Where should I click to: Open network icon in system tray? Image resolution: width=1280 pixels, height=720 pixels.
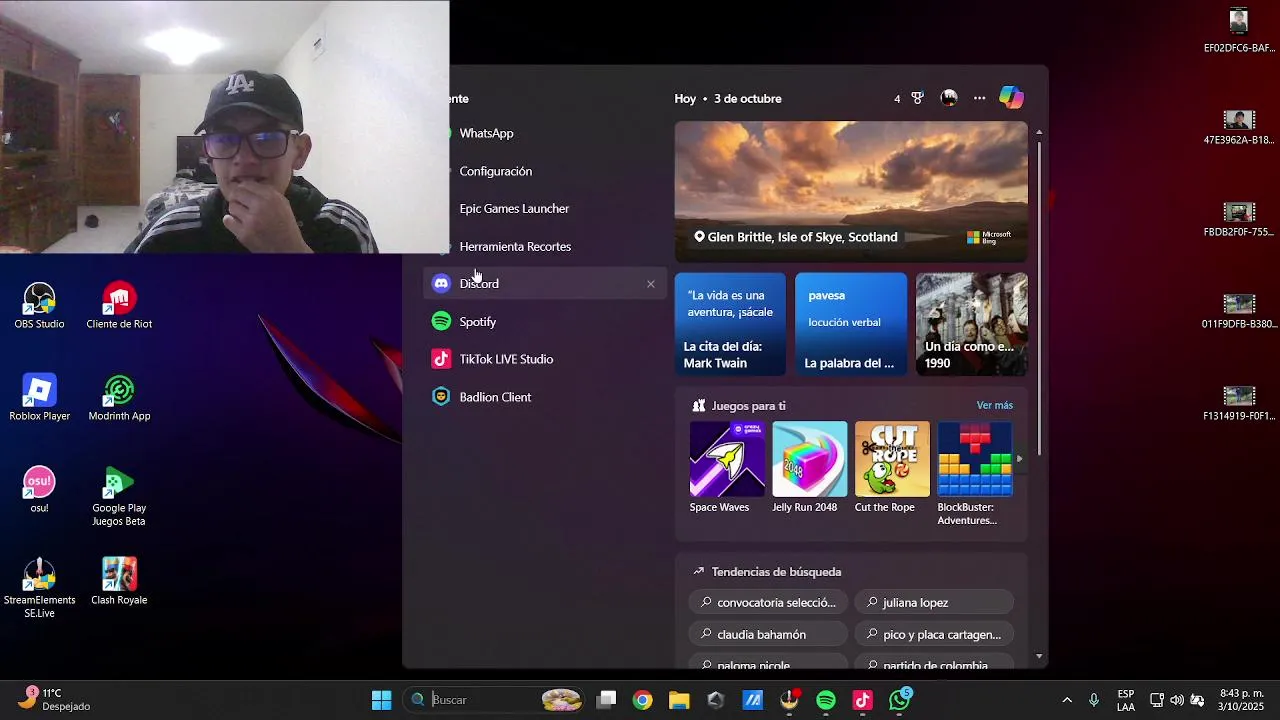click(x=1157, y=700)
